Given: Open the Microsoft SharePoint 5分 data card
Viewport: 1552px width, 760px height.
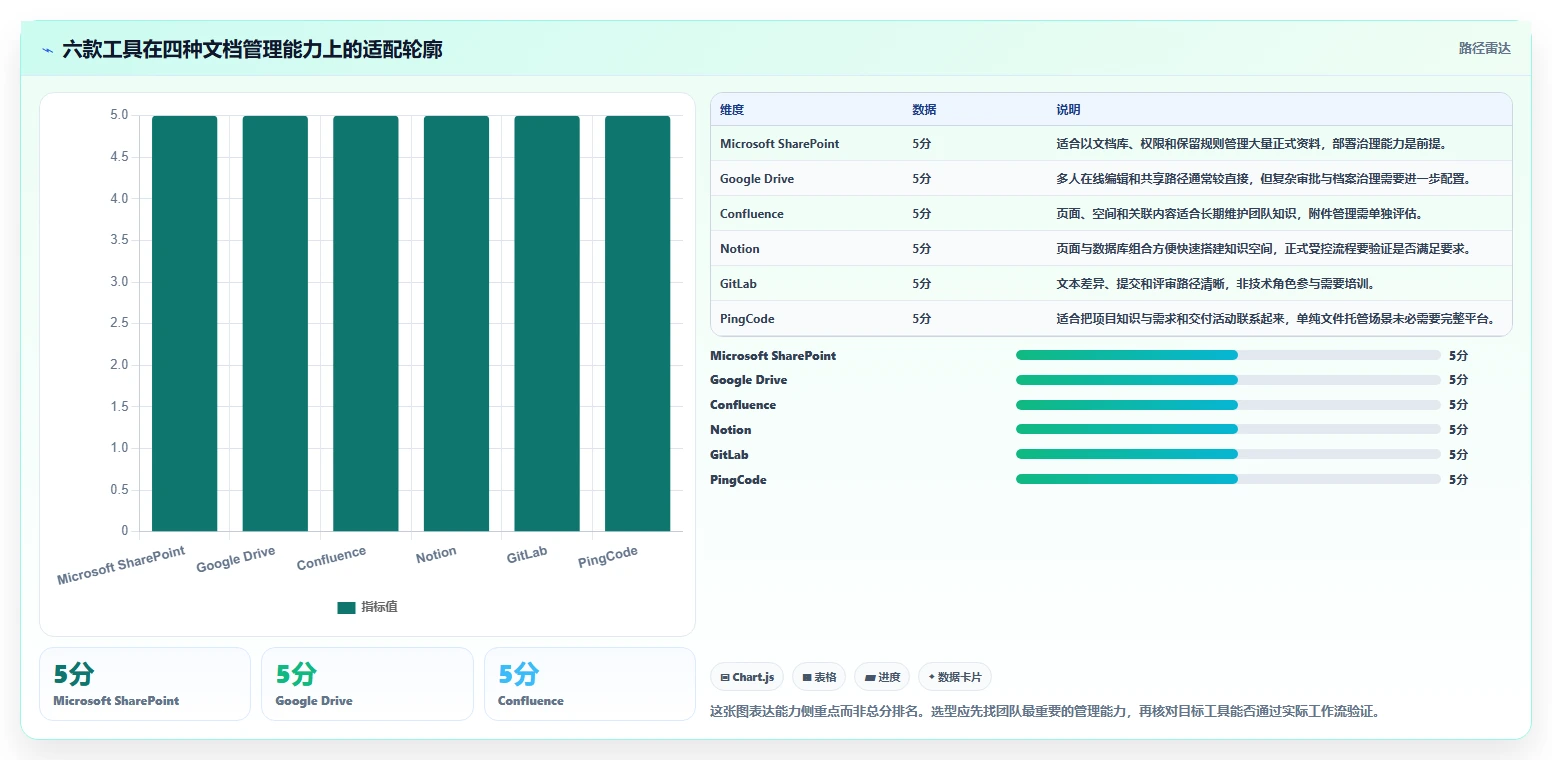Looking at the screenshot, I should 145,684.
